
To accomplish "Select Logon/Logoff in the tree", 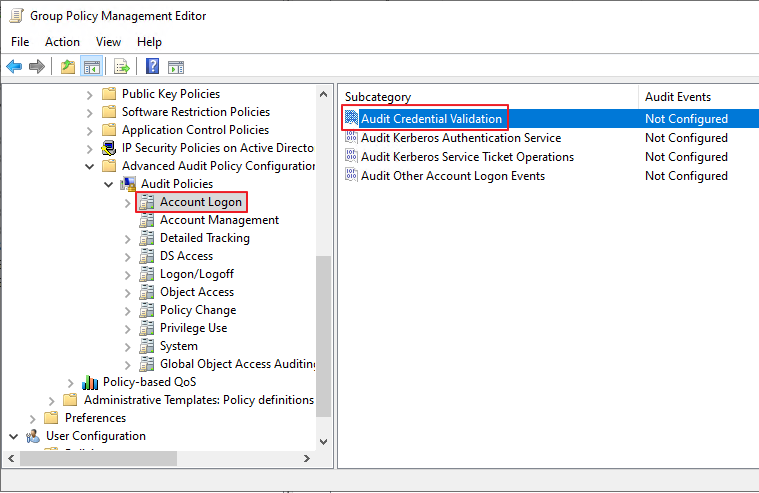I will point(197,274).
